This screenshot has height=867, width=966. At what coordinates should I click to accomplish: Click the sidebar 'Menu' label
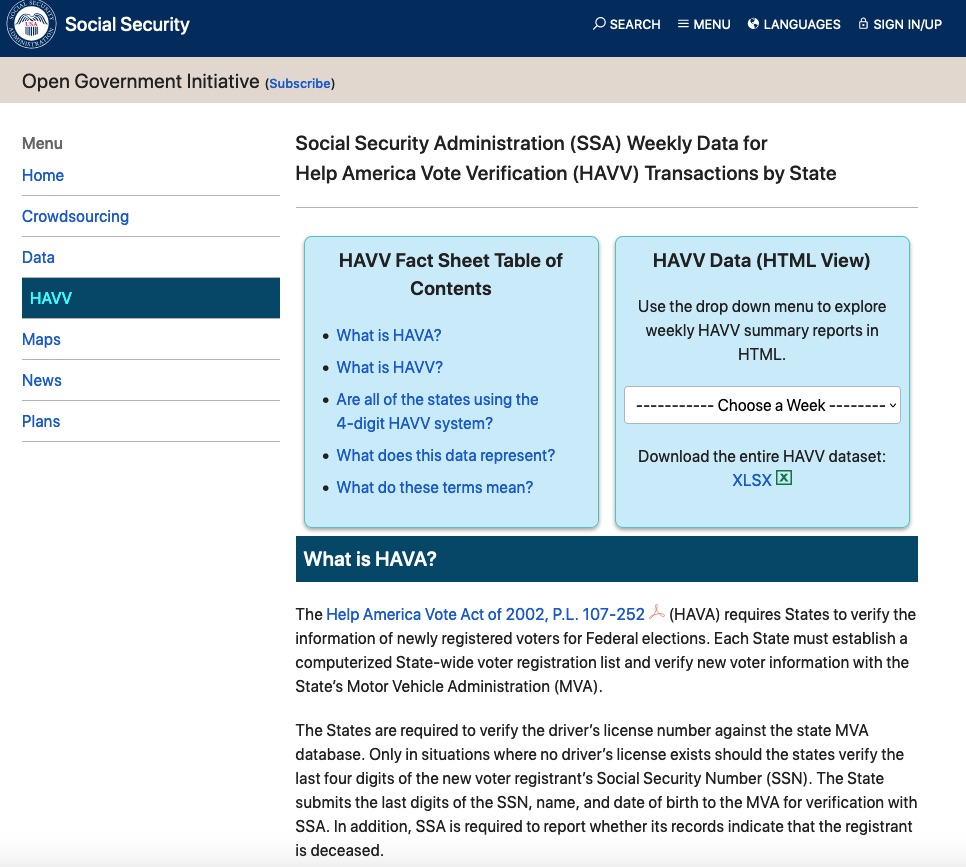tap(42, 144)
